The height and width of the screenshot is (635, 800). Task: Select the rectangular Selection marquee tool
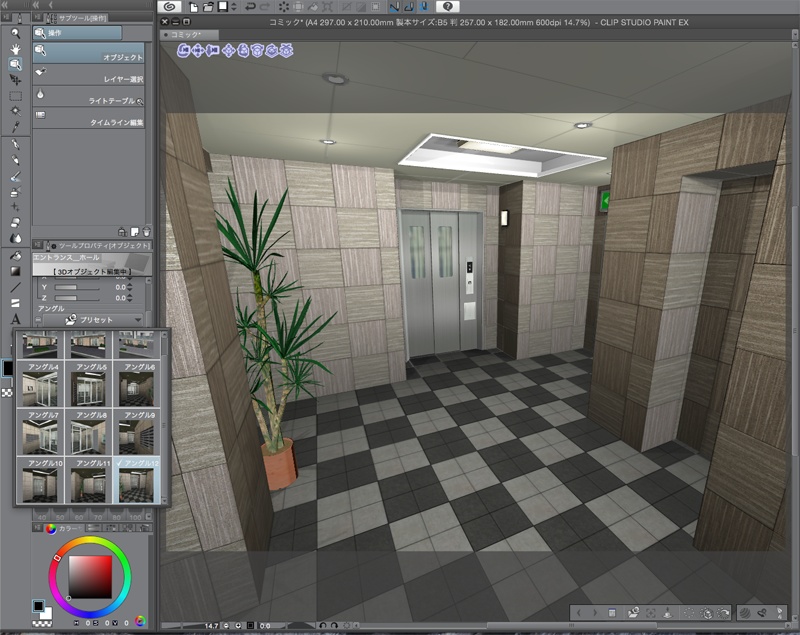[16, 95]
